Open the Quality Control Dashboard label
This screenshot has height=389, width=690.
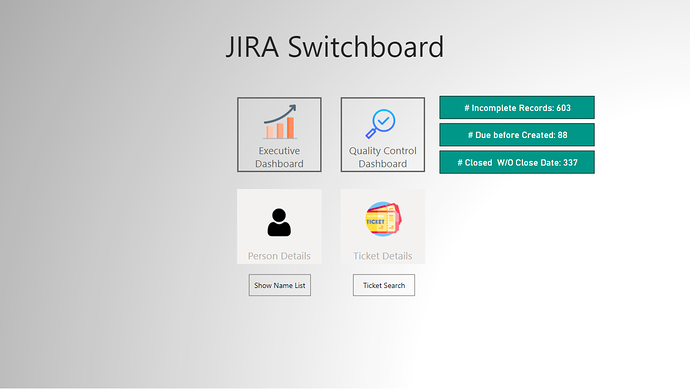382,157
